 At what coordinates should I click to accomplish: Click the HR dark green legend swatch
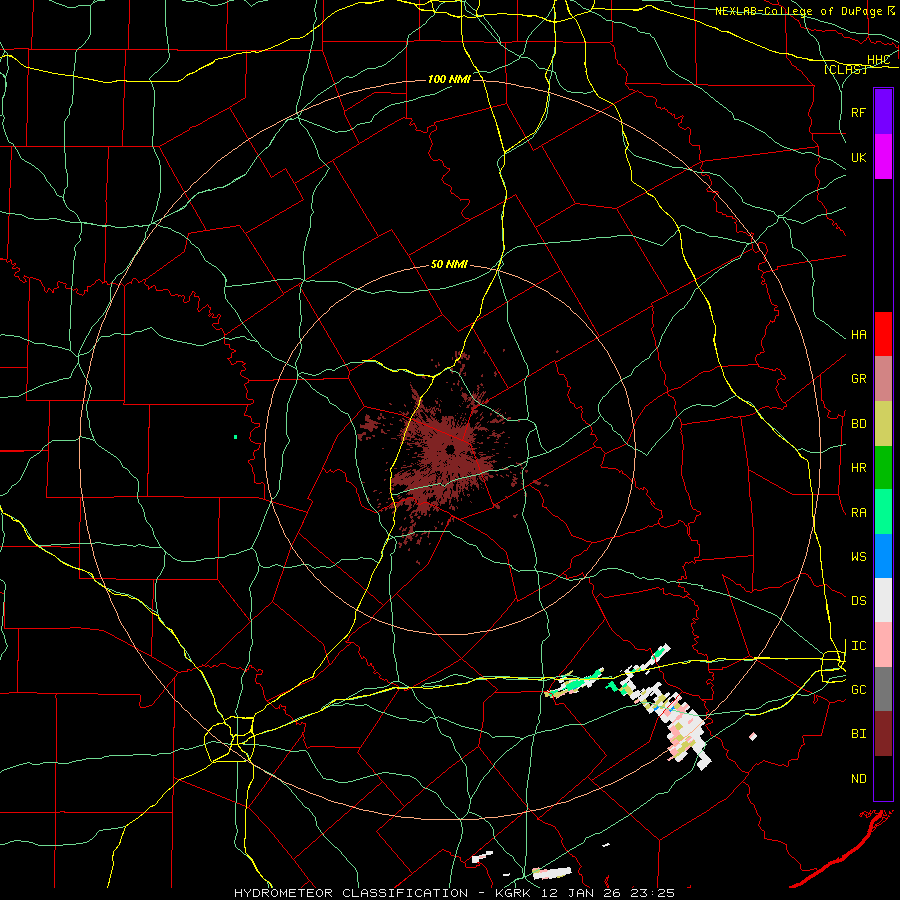(883, 468)
